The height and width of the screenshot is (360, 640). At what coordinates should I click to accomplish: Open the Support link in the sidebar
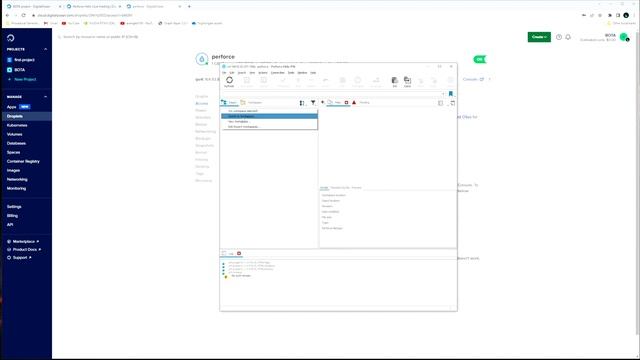pos(20,258)
